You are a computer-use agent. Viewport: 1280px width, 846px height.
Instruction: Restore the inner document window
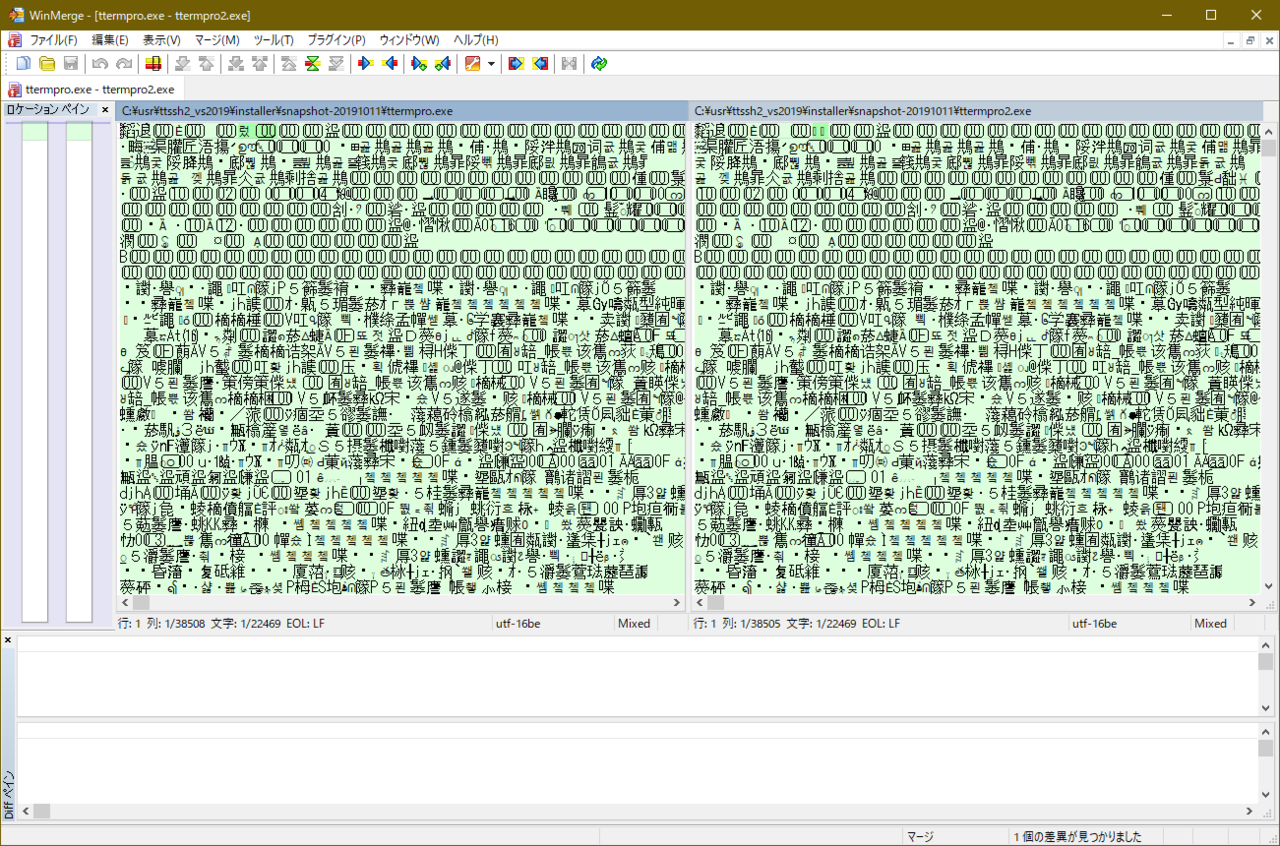pyautogui.click(x=1249, y=40)
